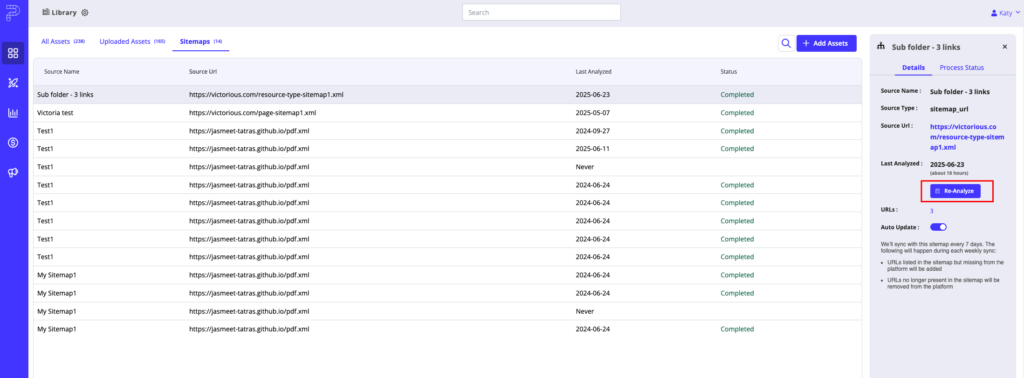Image resolution: width=1024 pixels, height=378 pixels.
Task: Click the Status column header
Action: point(729,71)
